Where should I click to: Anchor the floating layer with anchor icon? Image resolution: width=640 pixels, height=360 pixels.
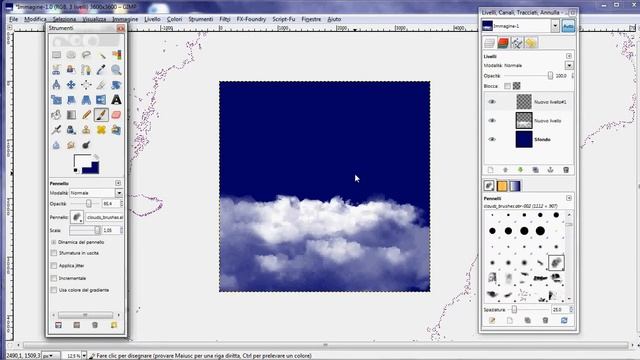[x=550, y=170]
